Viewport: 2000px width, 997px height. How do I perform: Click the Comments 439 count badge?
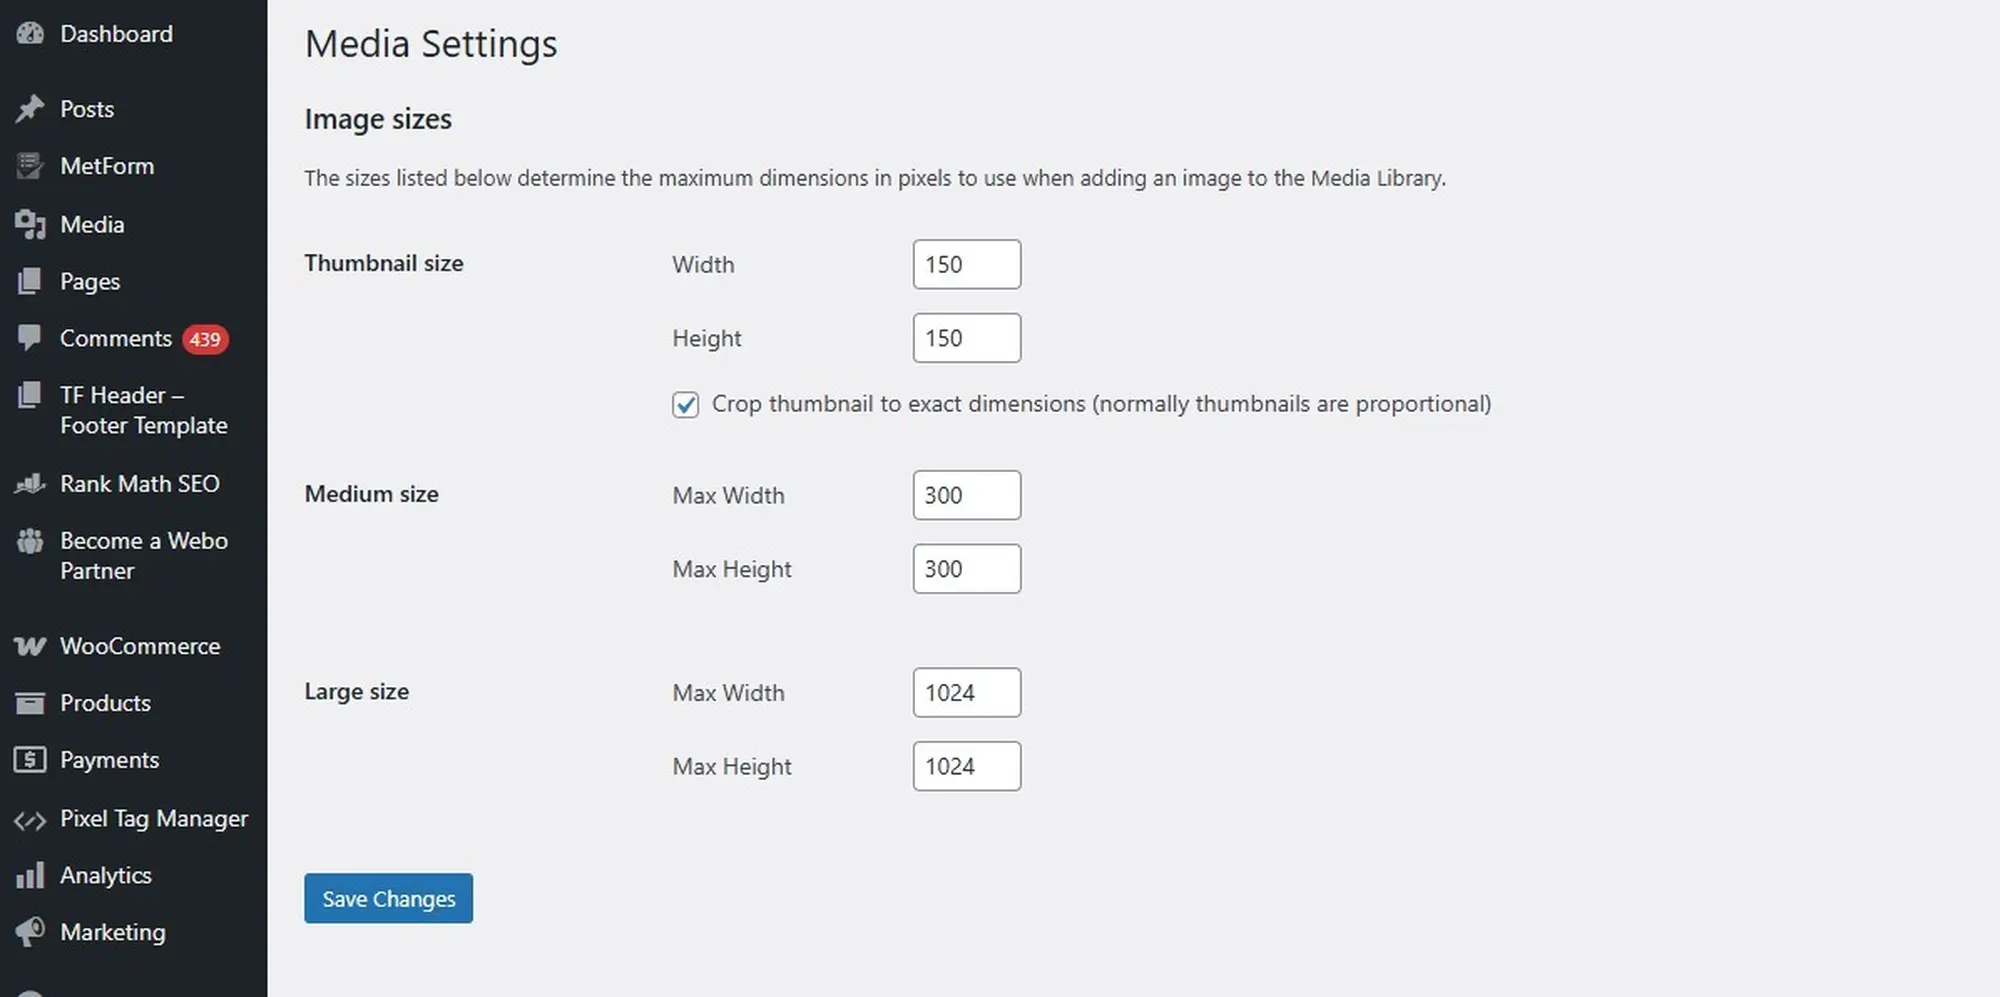coord(205,340)
